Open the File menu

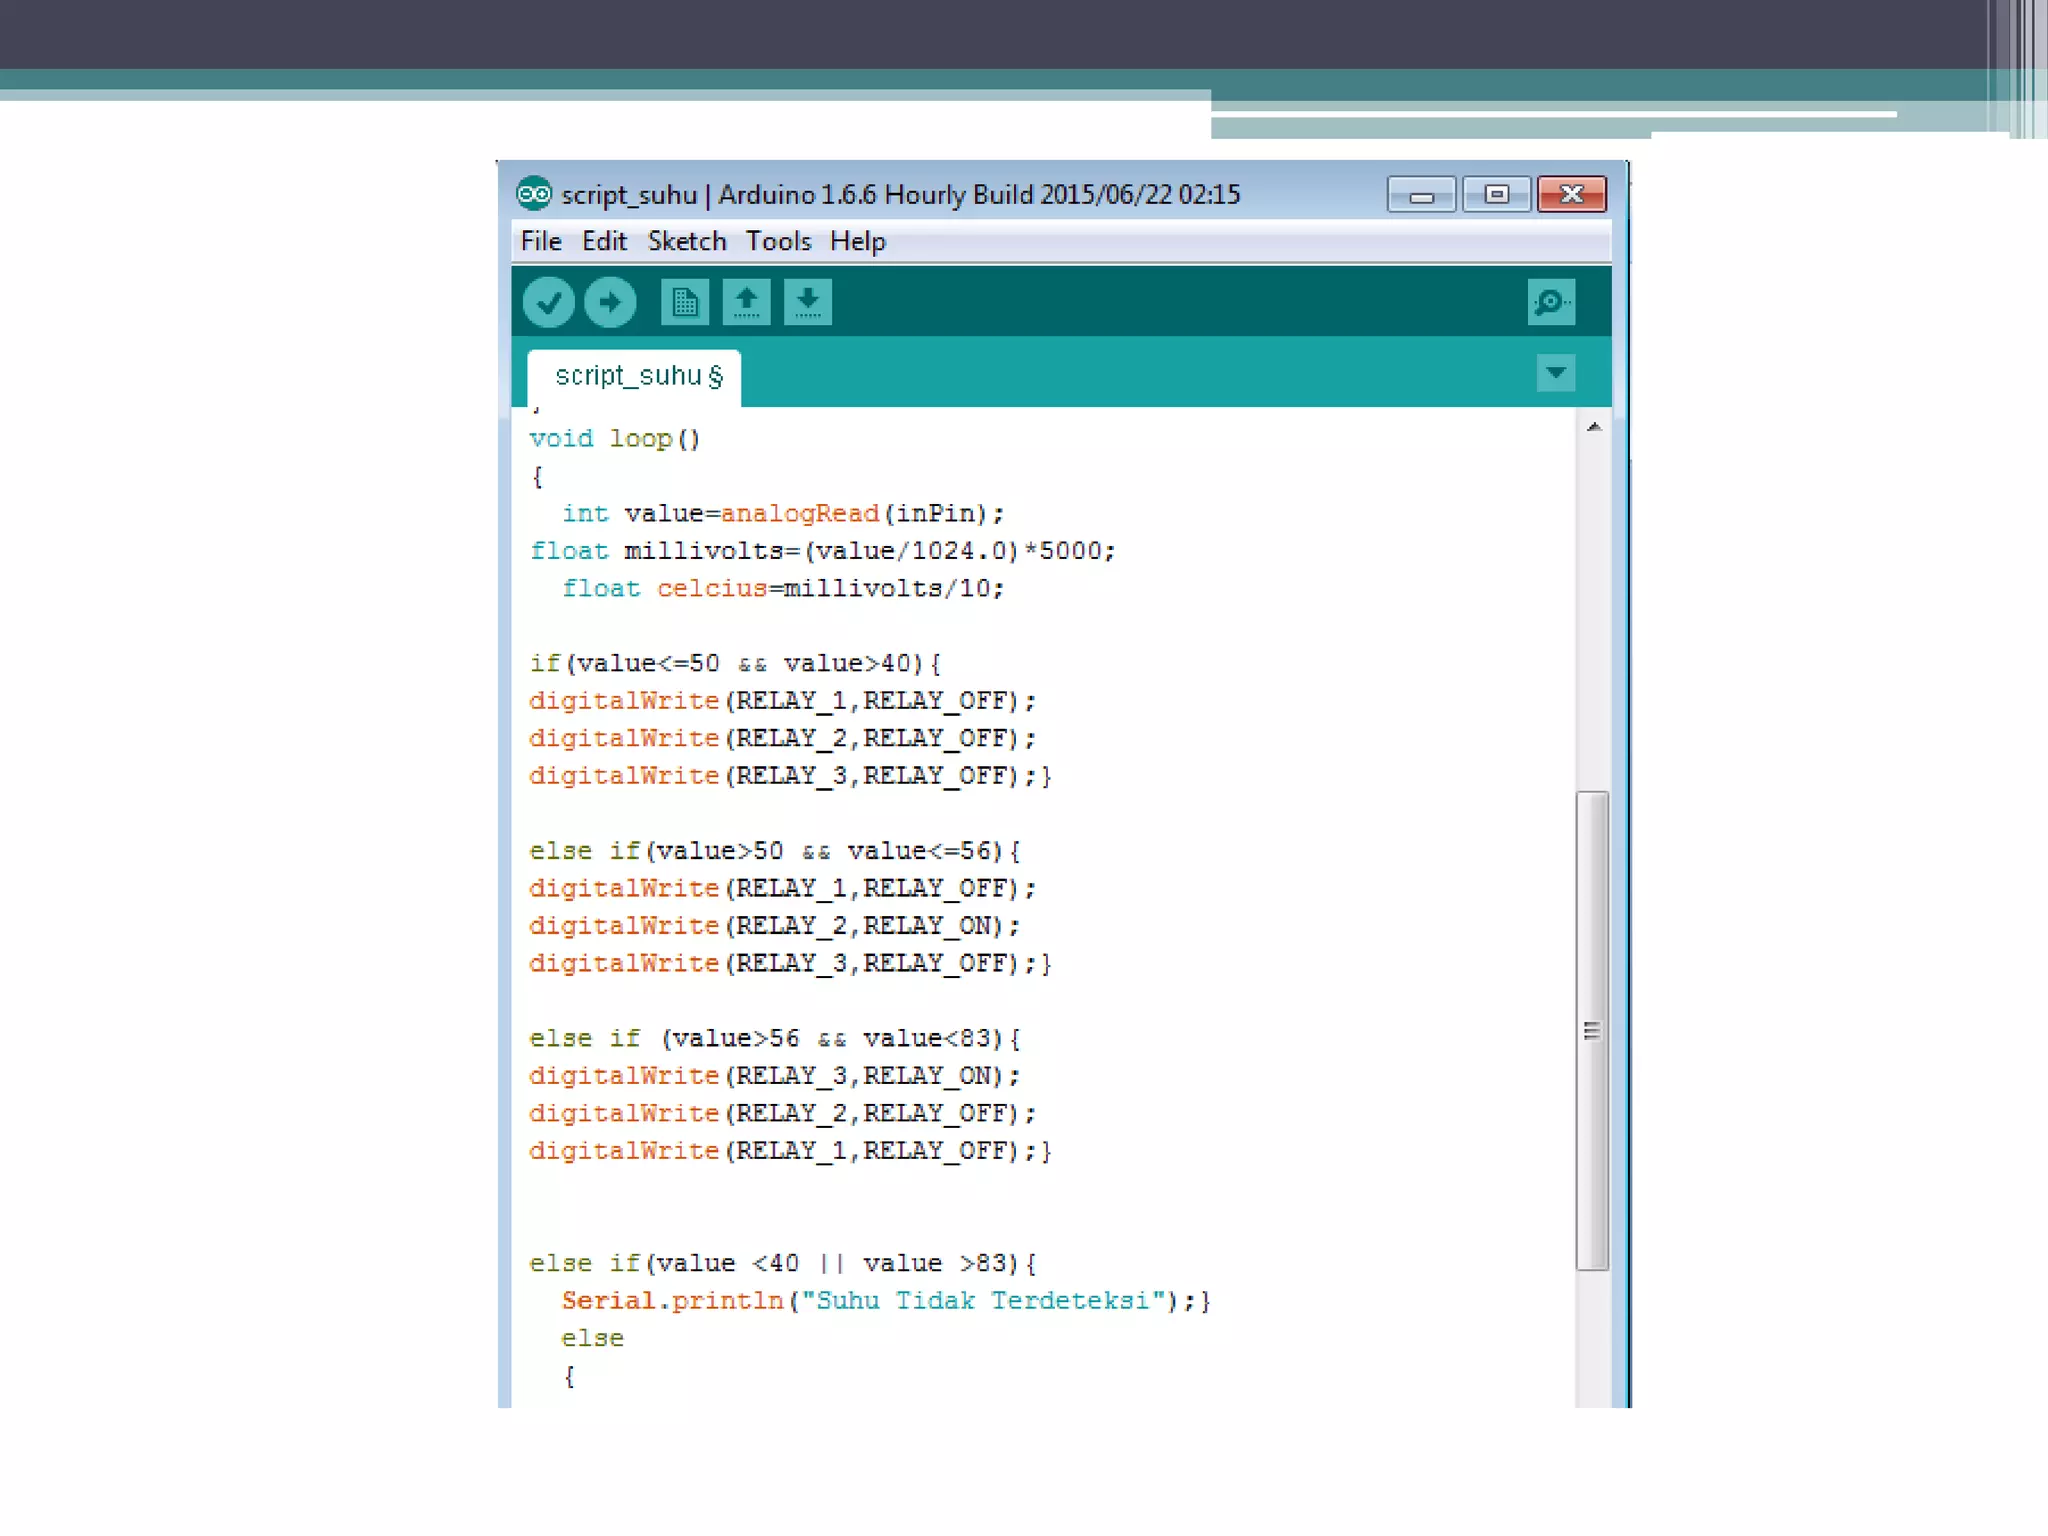pos(541,242)
